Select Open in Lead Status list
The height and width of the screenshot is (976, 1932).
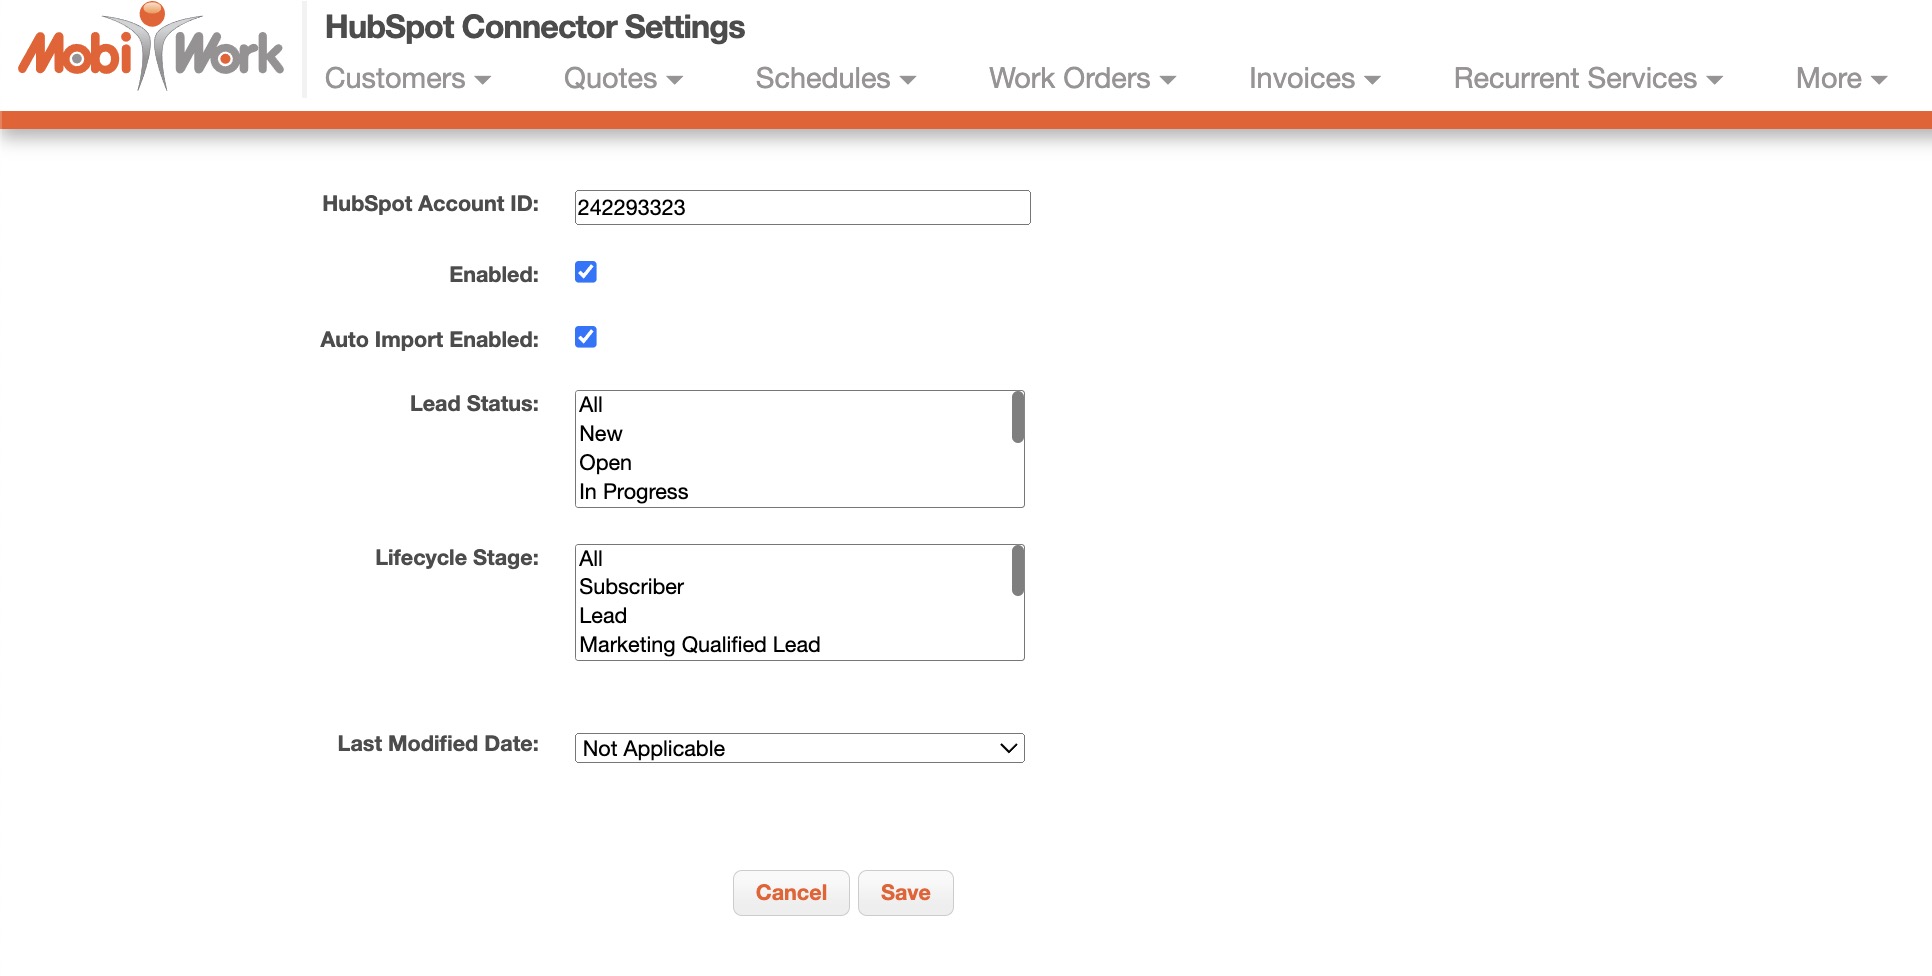pos(605,463)
